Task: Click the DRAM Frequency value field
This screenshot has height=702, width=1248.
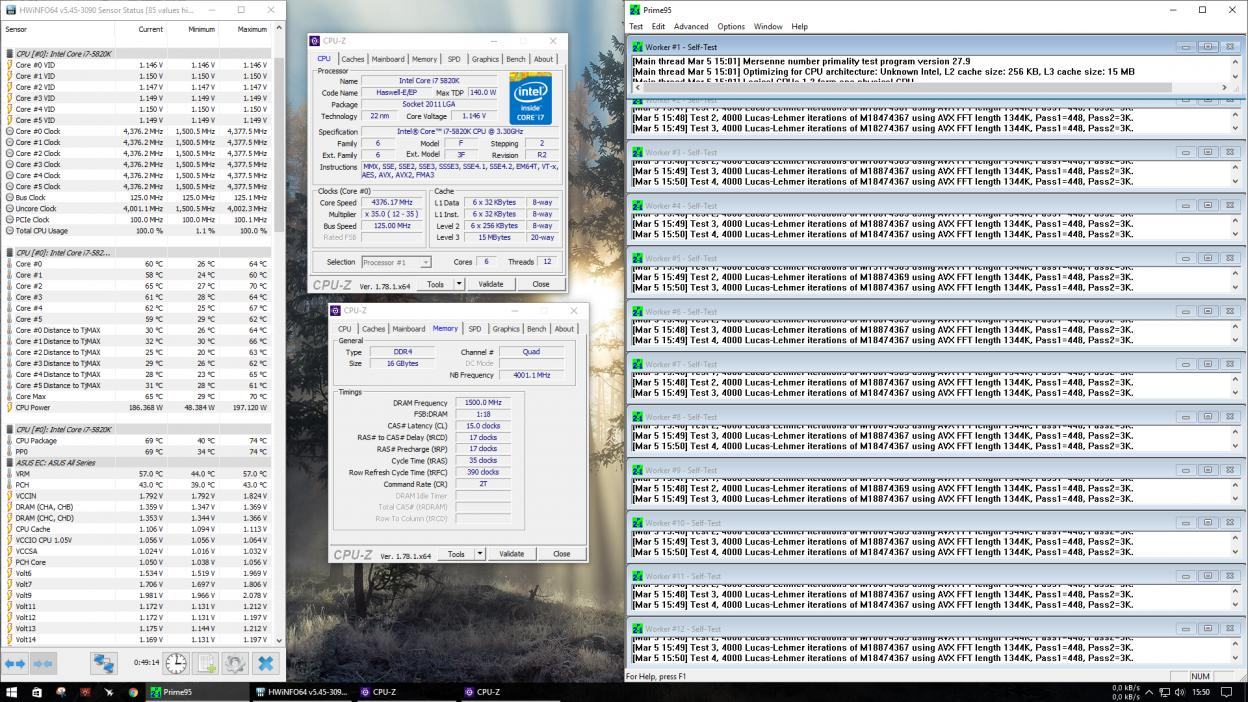Action: [x=482, y=403]
